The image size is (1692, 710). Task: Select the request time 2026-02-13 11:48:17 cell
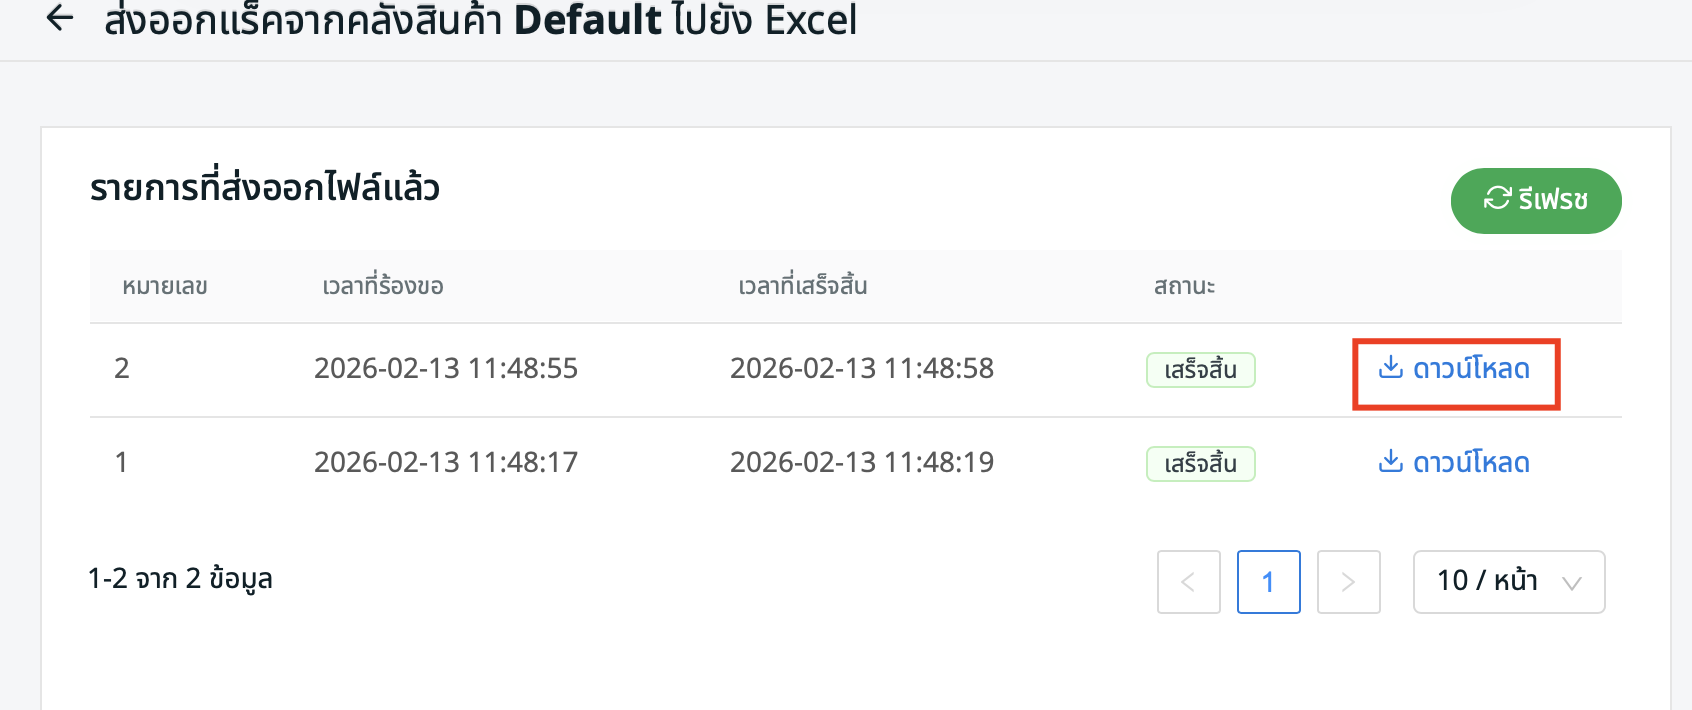pyautogui.click(x=446, y=463)
